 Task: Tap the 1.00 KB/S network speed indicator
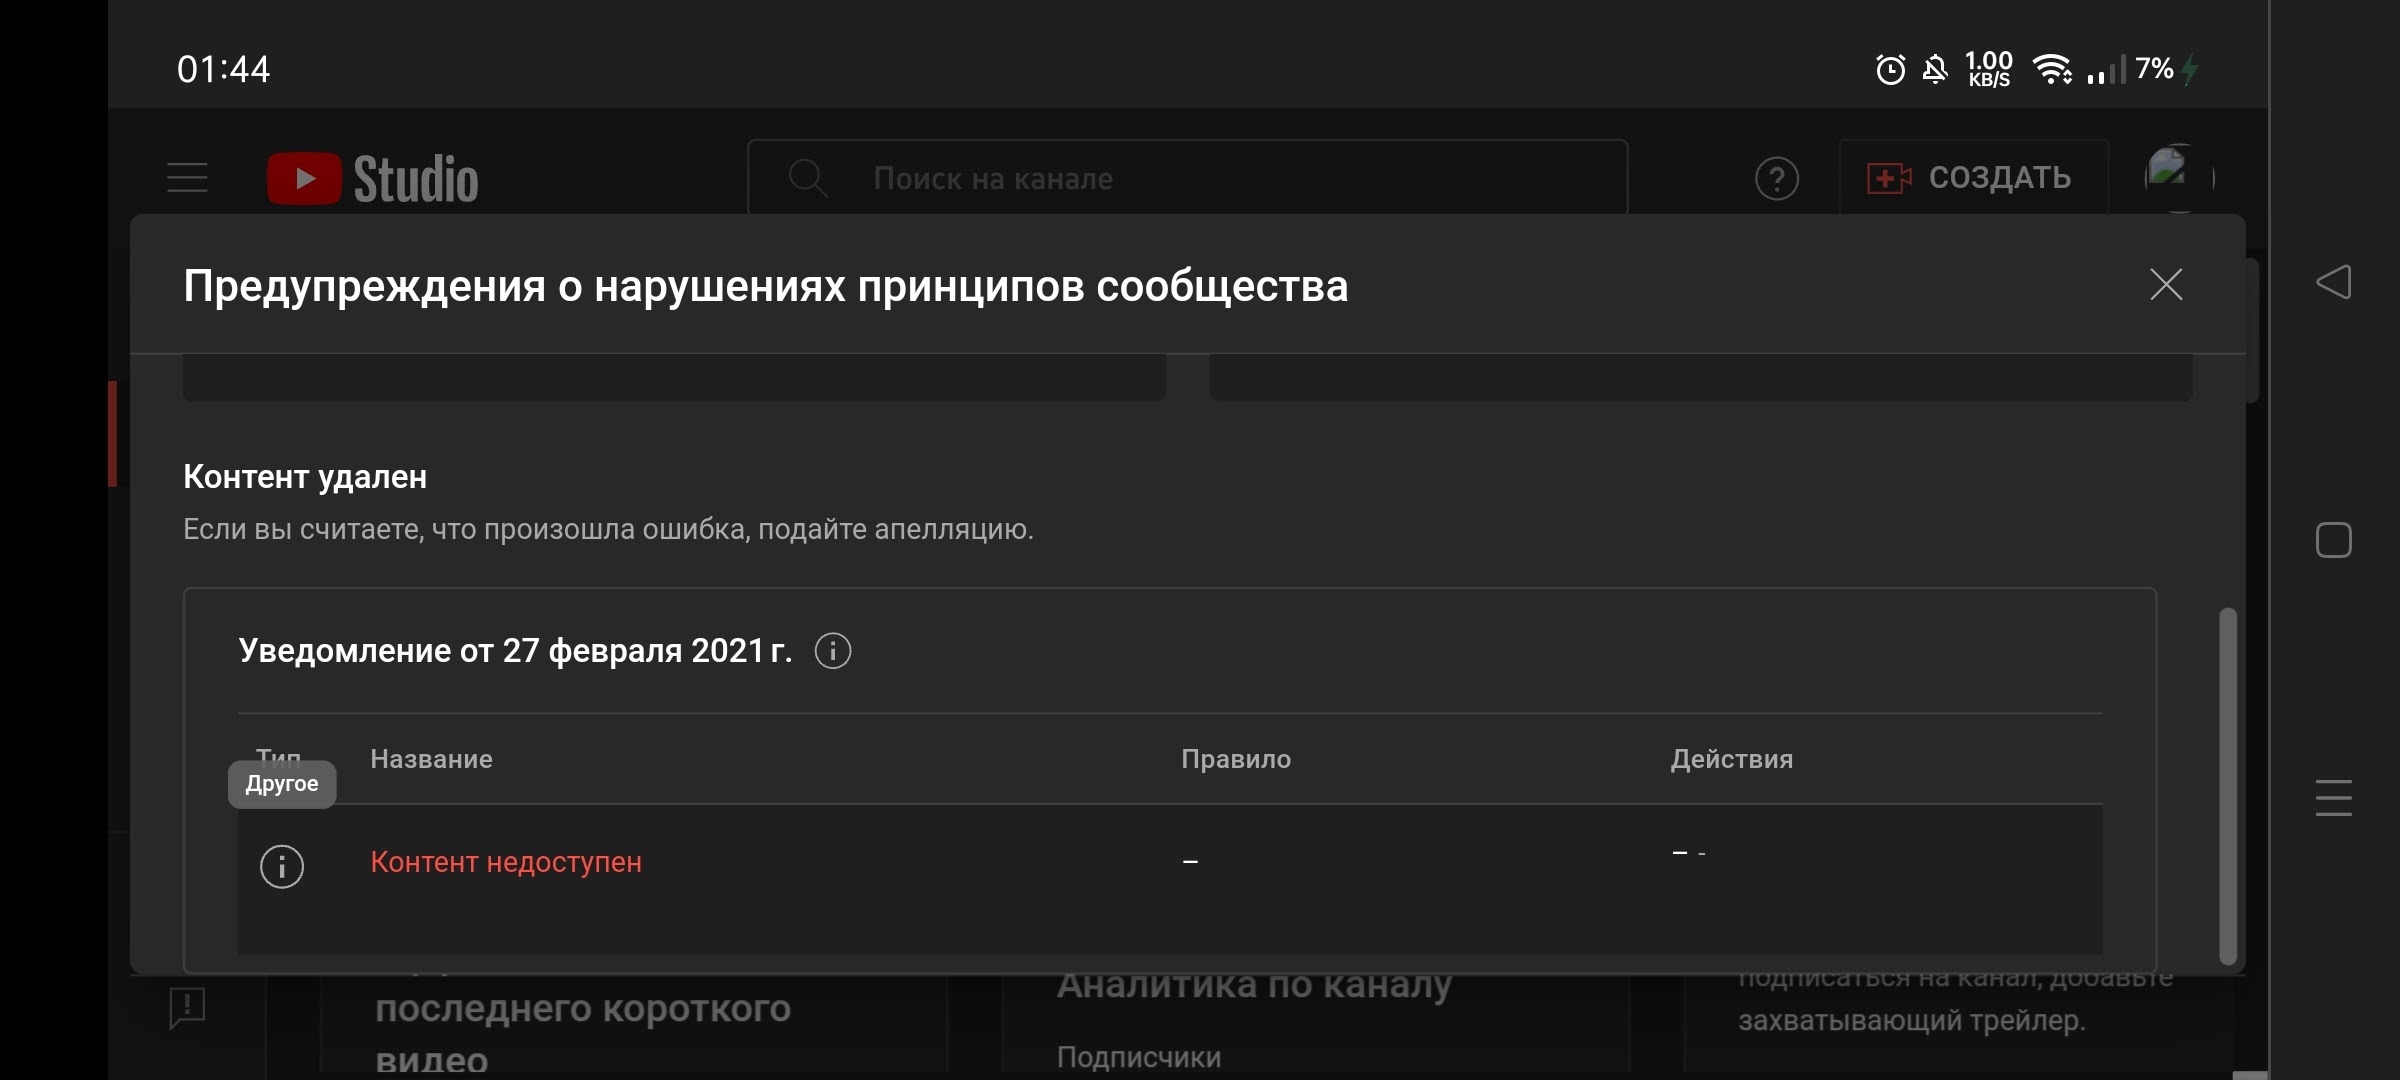(x=1989, y=69)
